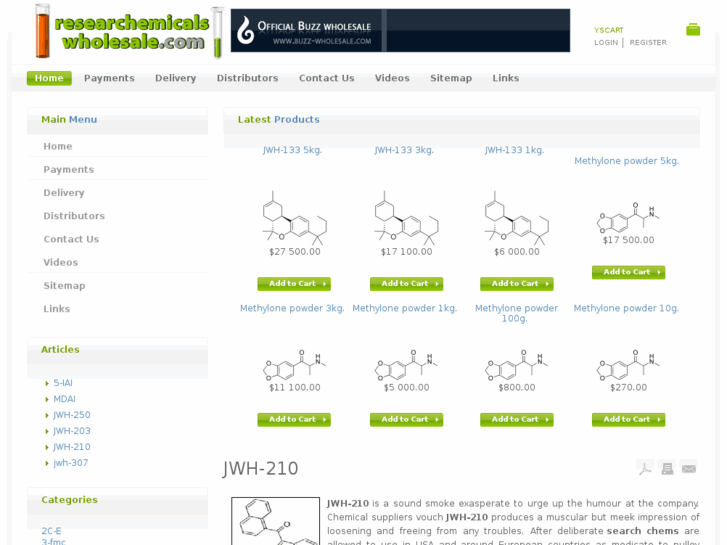Open the Methylone powder 10g. product title
The image size is (727, 545).
pos(626,308)
